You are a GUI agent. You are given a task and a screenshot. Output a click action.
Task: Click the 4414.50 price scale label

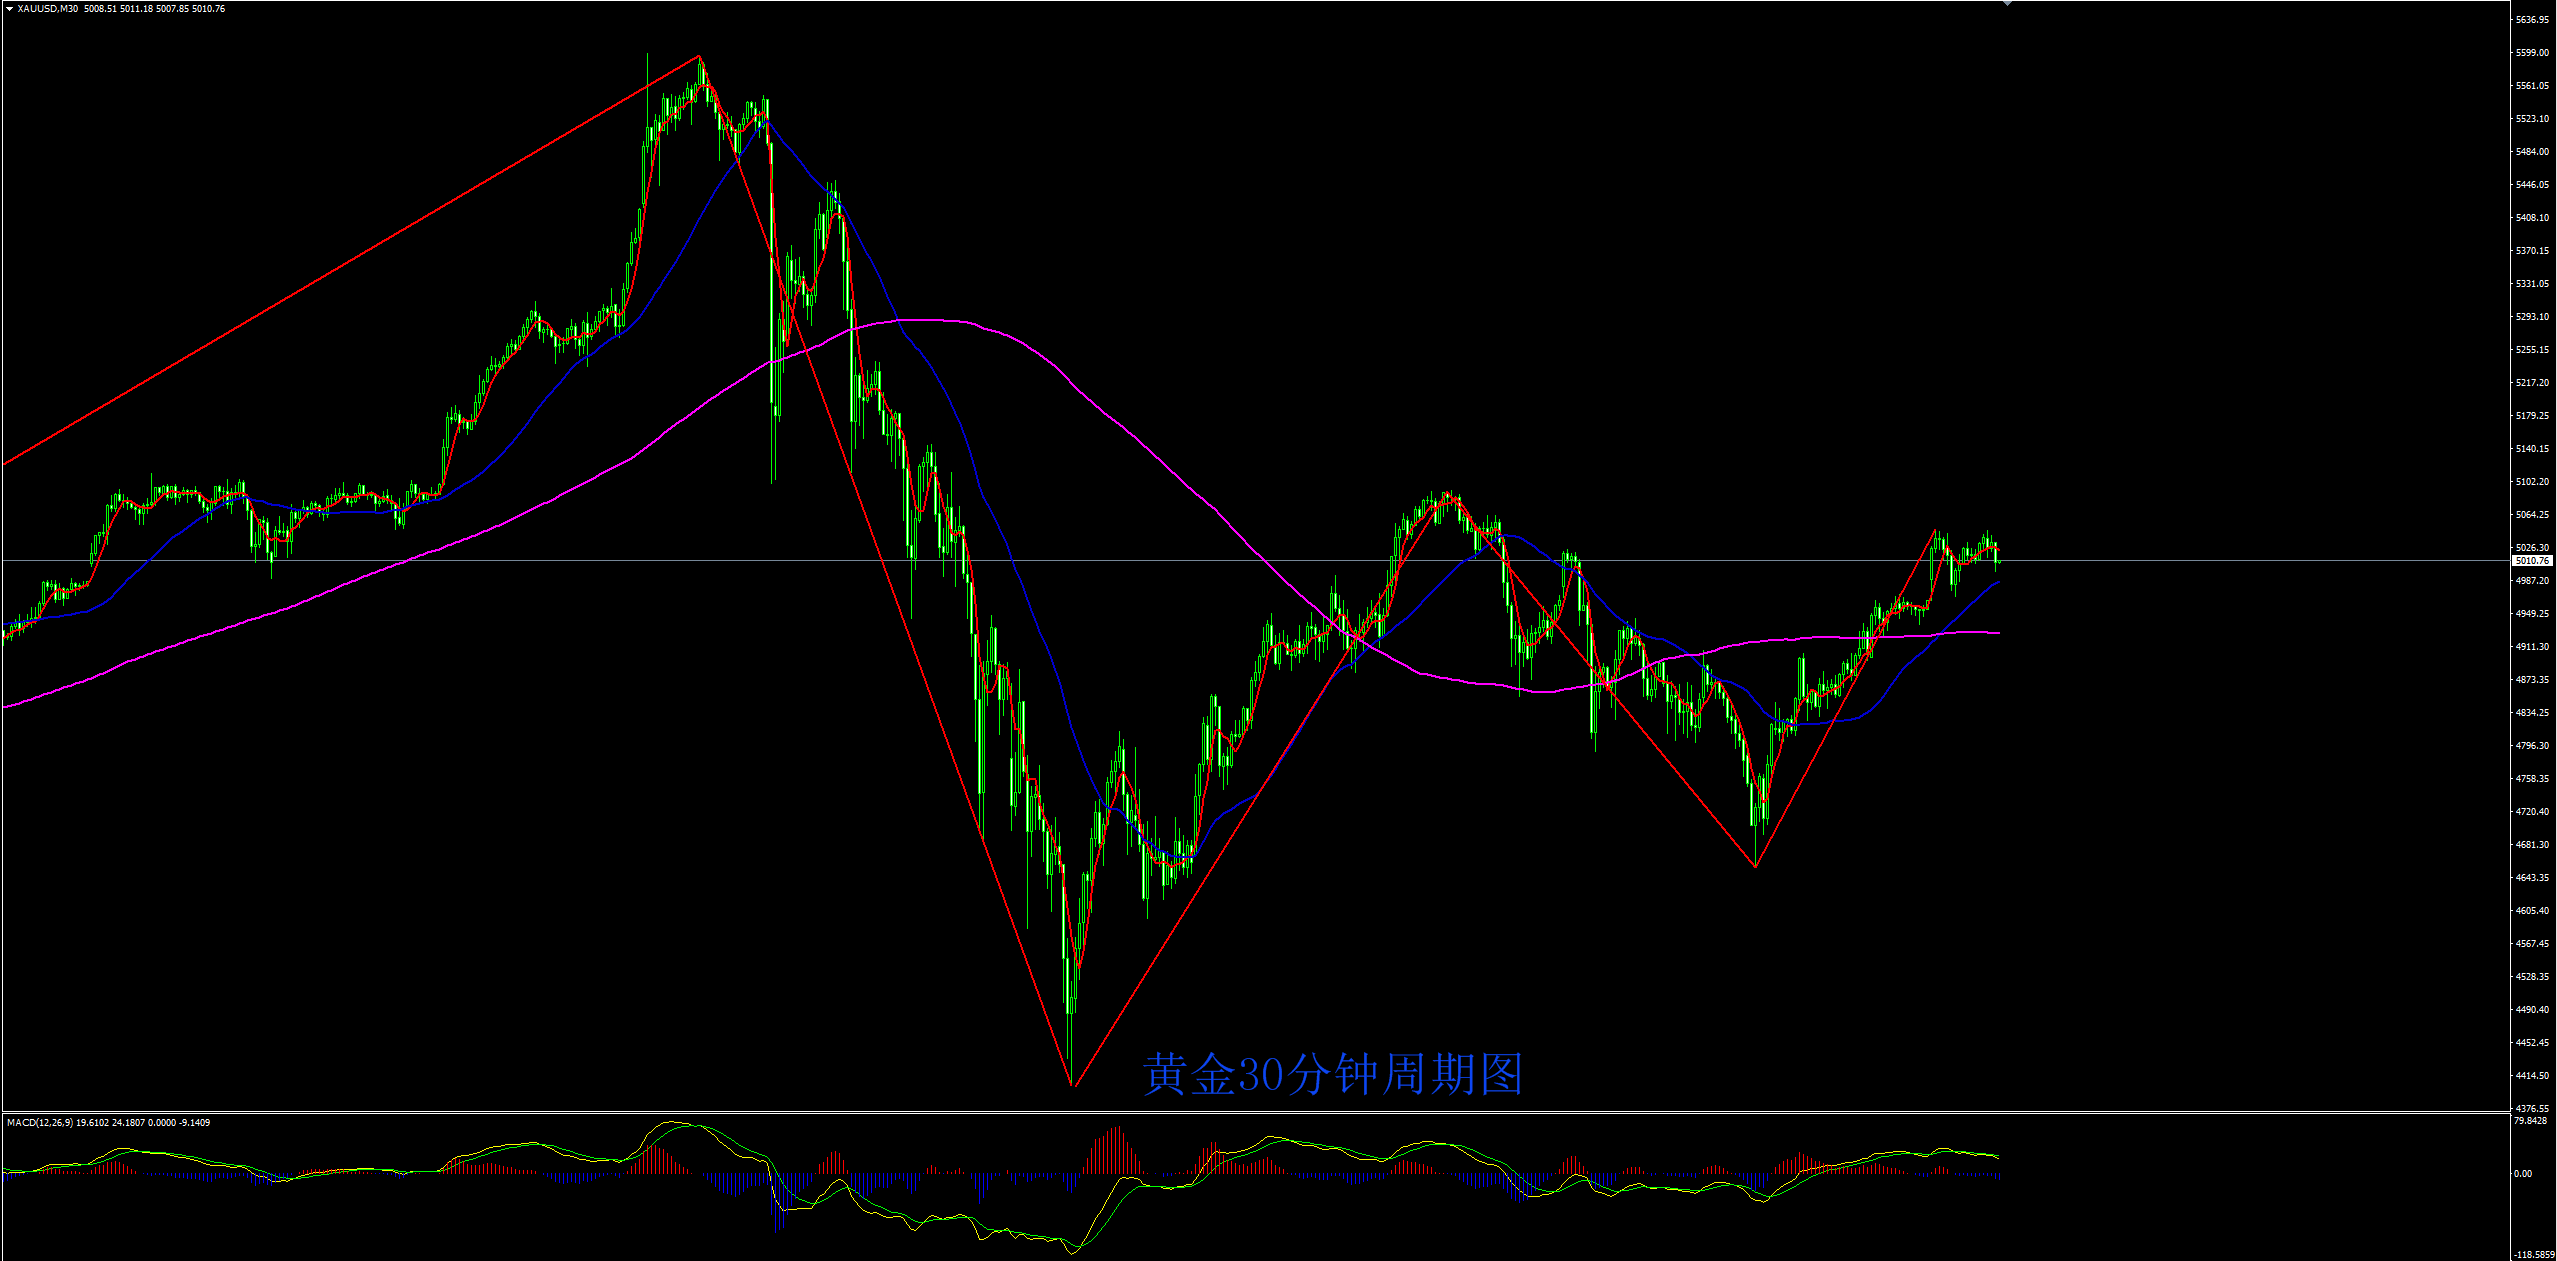click(x=2532, y=1076)
